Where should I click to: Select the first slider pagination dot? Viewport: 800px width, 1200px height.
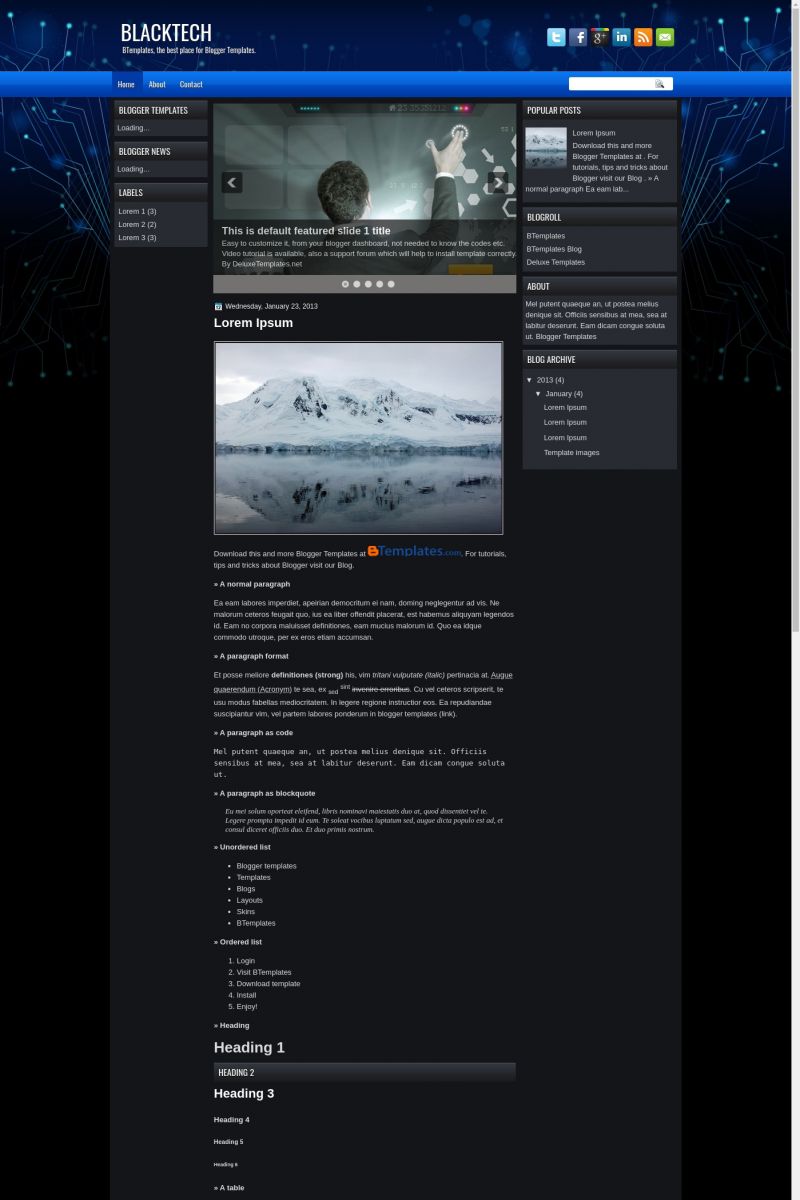coord(345,284)
